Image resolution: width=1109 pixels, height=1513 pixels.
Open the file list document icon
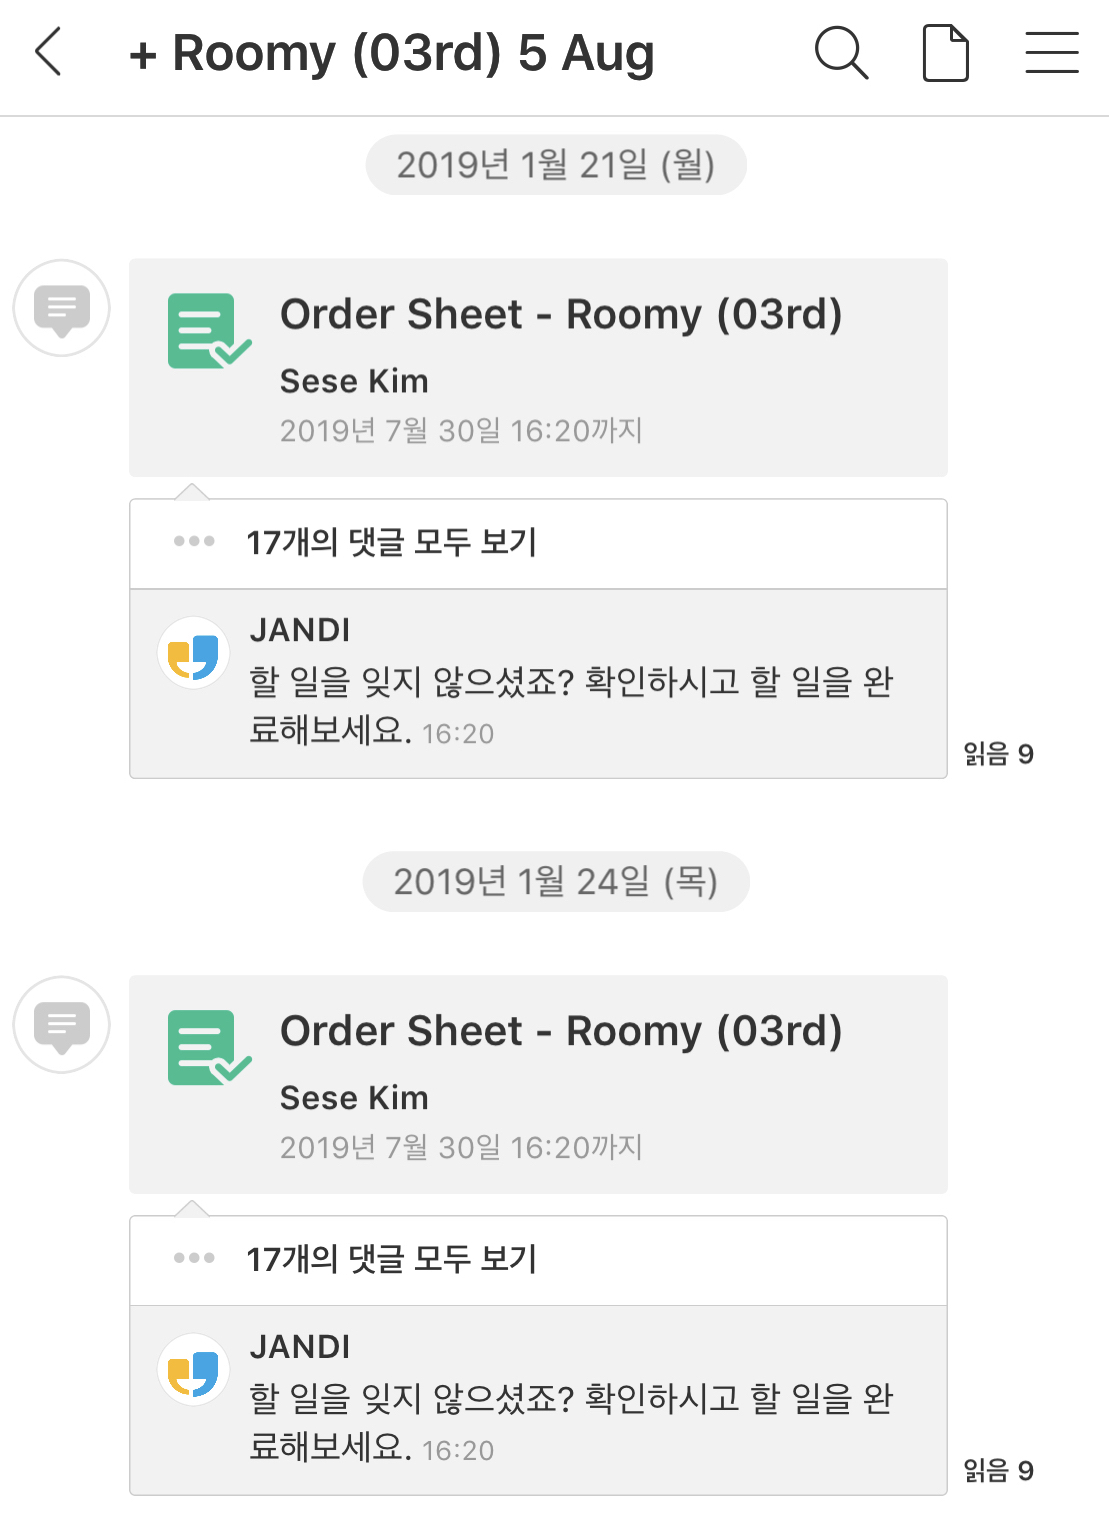(x=945, y=53)
